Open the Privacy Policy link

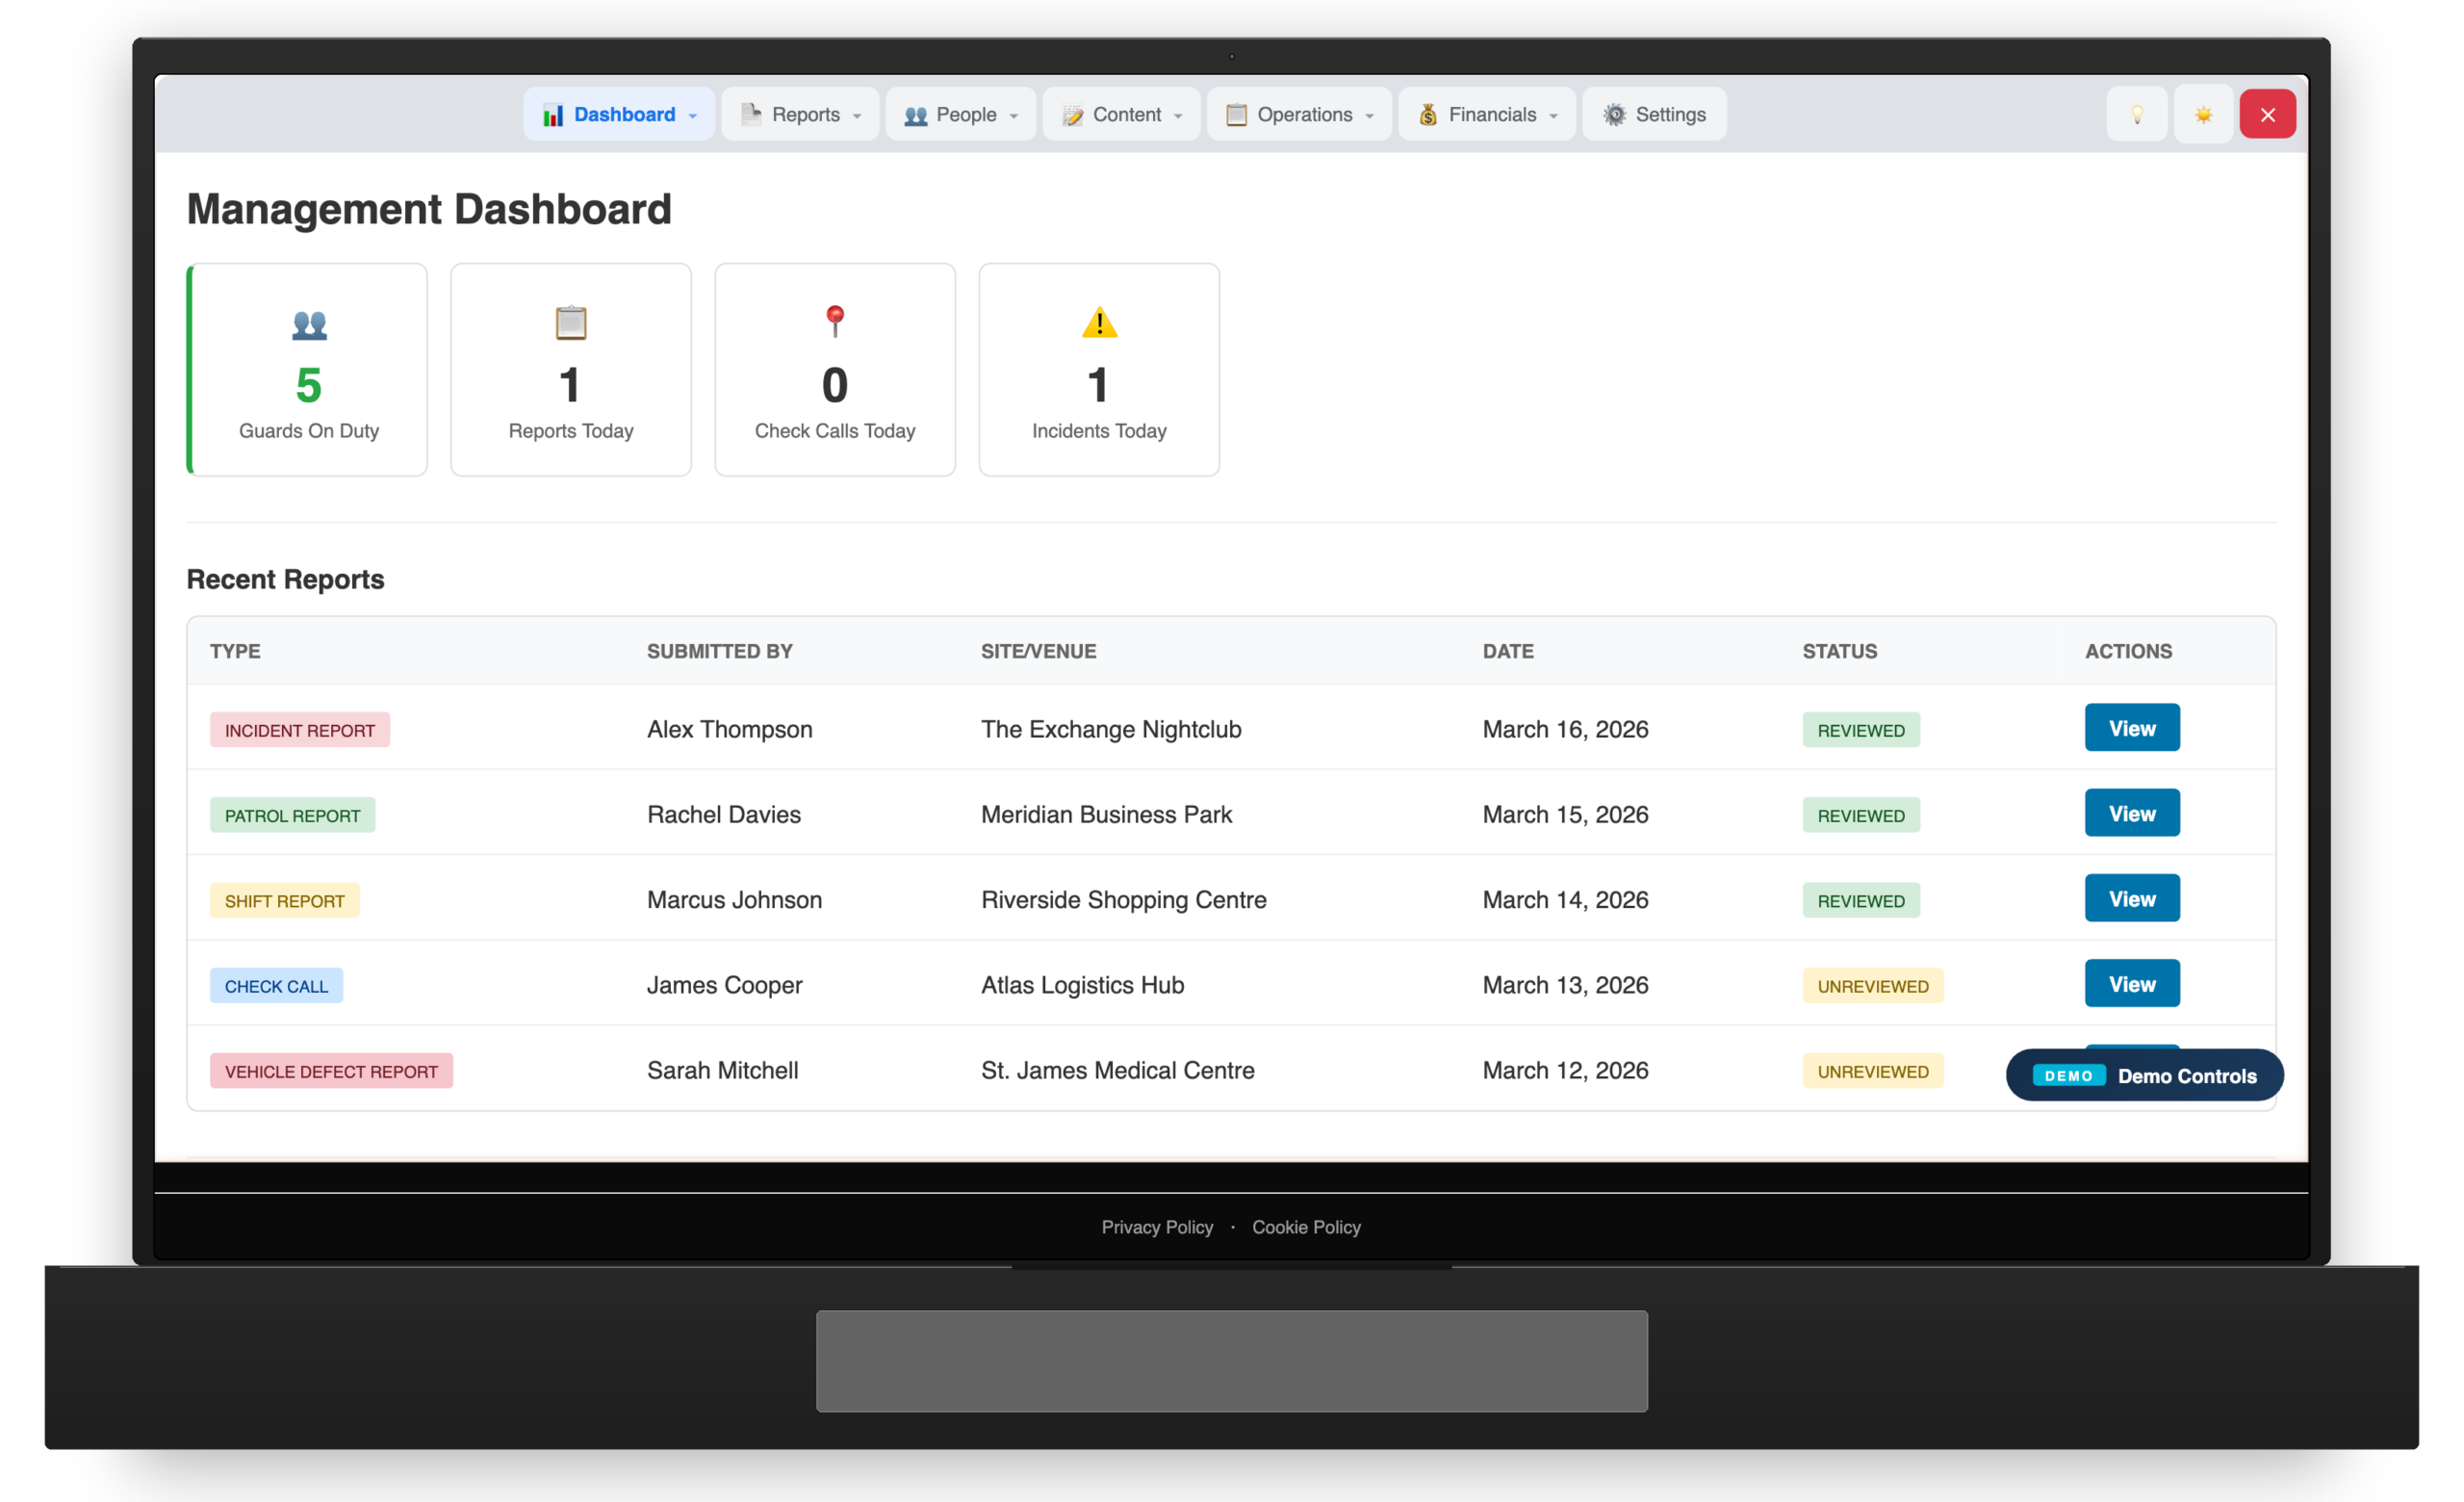pos(1157,1227)
